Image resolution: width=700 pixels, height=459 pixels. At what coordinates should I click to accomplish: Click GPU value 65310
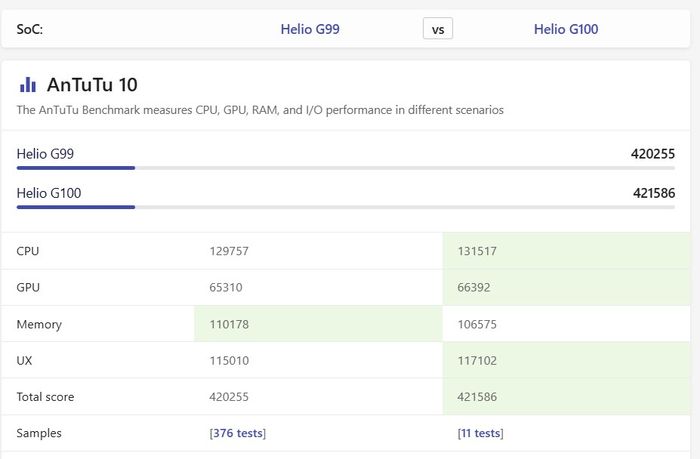pos(226,287)
